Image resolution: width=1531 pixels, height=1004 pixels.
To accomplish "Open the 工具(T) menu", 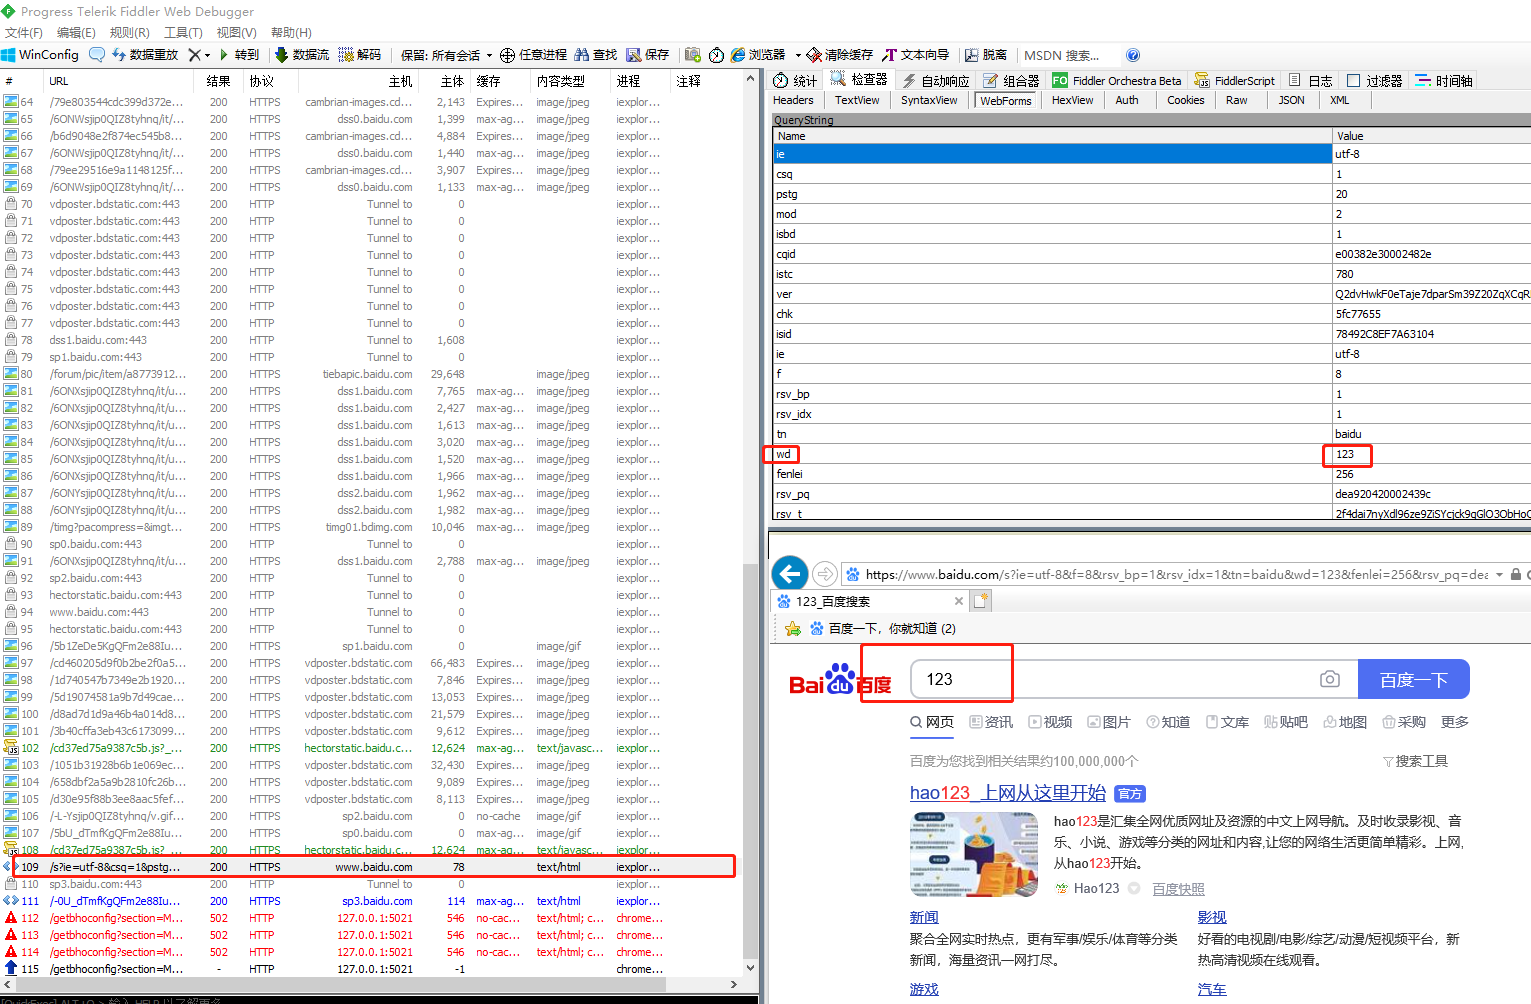I will [183, 33].
